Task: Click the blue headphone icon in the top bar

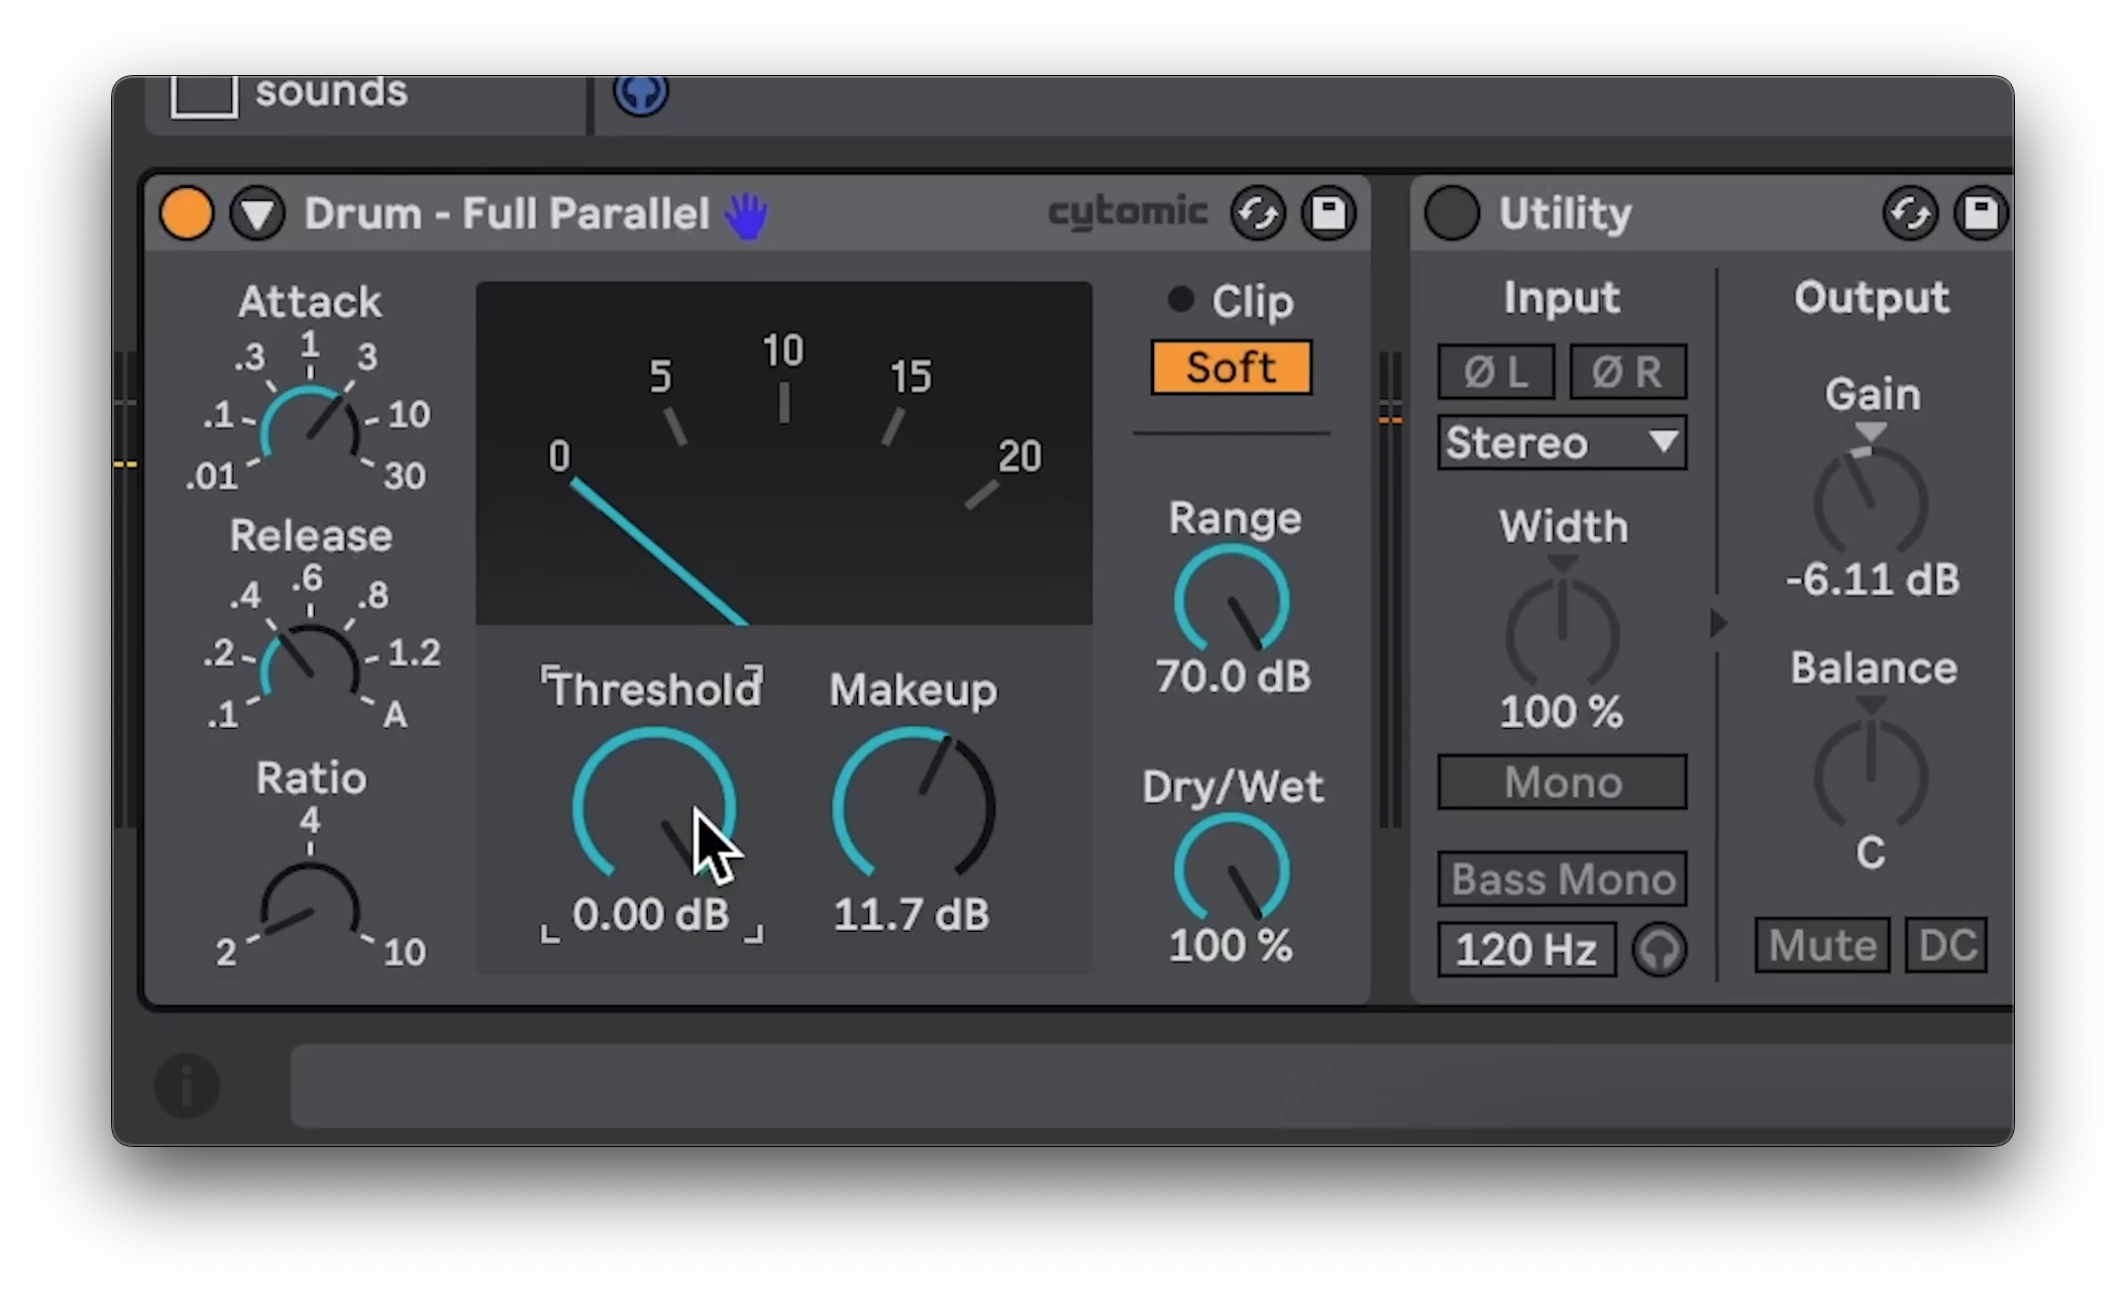Action: (x=640, y=94)
